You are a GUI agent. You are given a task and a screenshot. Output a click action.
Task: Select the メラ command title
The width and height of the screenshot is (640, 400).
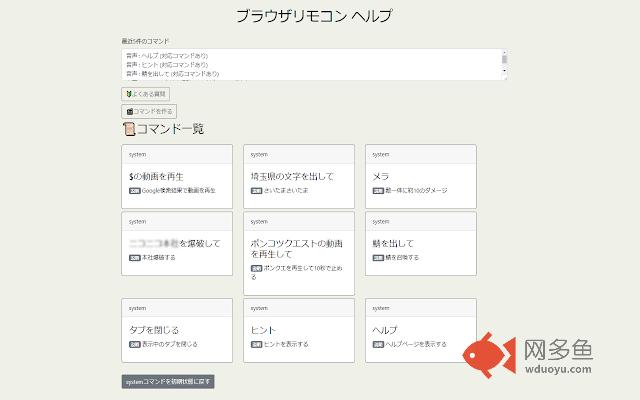[380, 177]
